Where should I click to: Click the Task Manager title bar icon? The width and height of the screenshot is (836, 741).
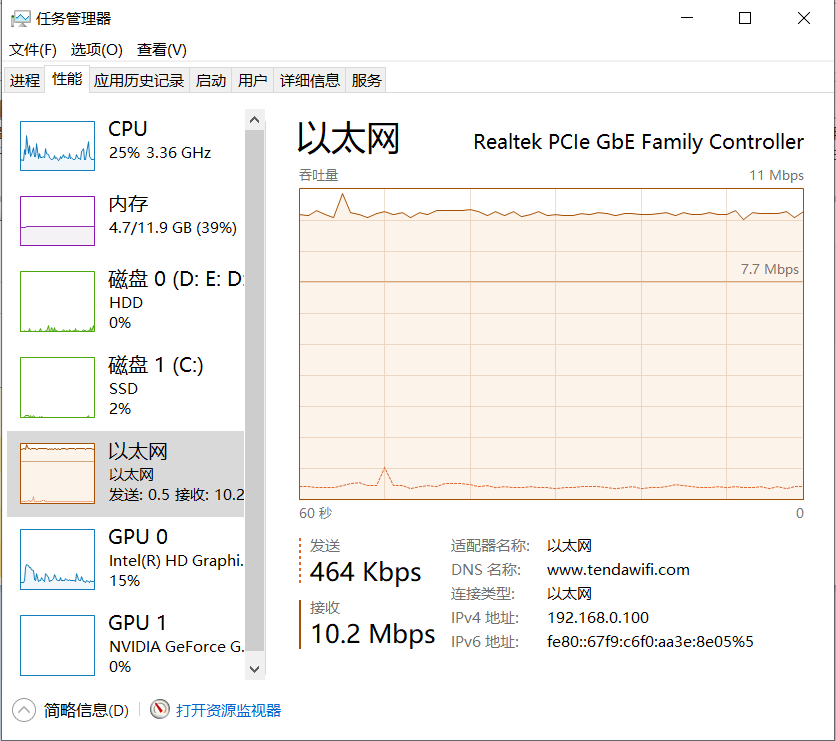pos(20,19)
